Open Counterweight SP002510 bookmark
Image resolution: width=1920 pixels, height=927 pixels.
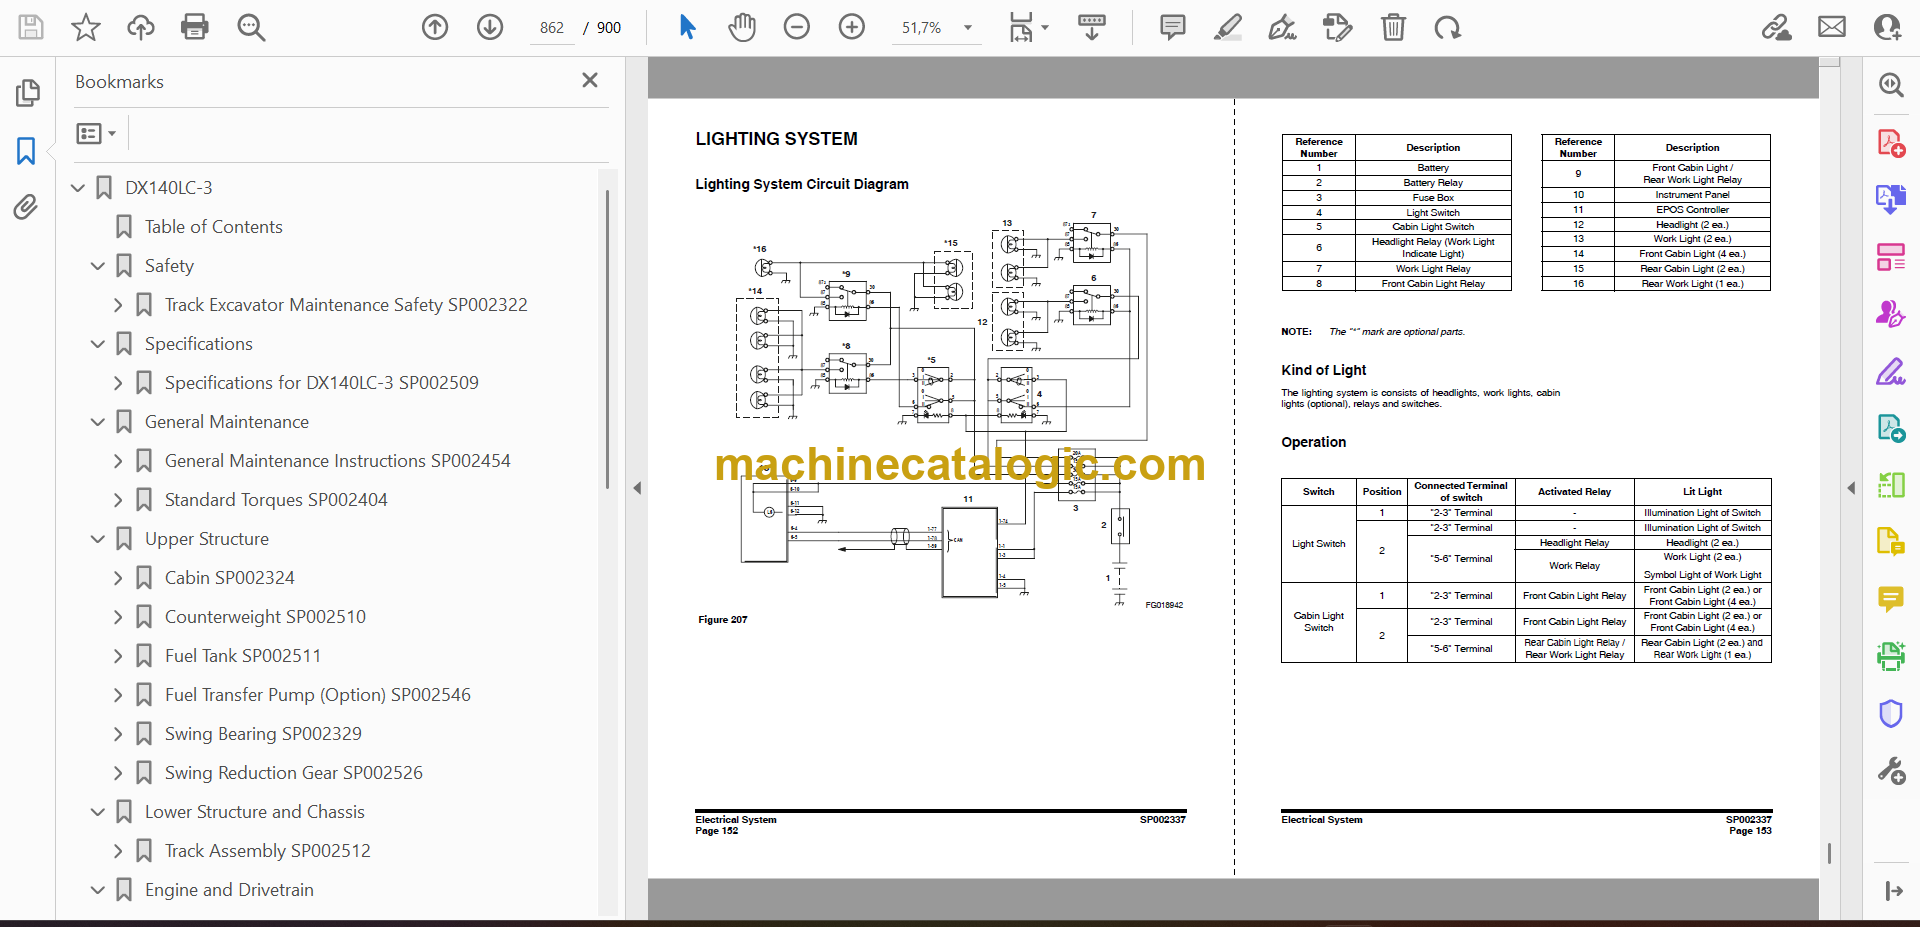[x=265, y=616]
